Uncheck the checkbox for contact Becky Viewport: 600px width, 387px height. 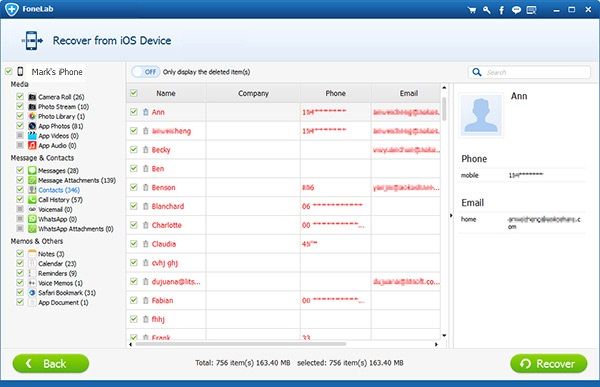pos(134,149)
